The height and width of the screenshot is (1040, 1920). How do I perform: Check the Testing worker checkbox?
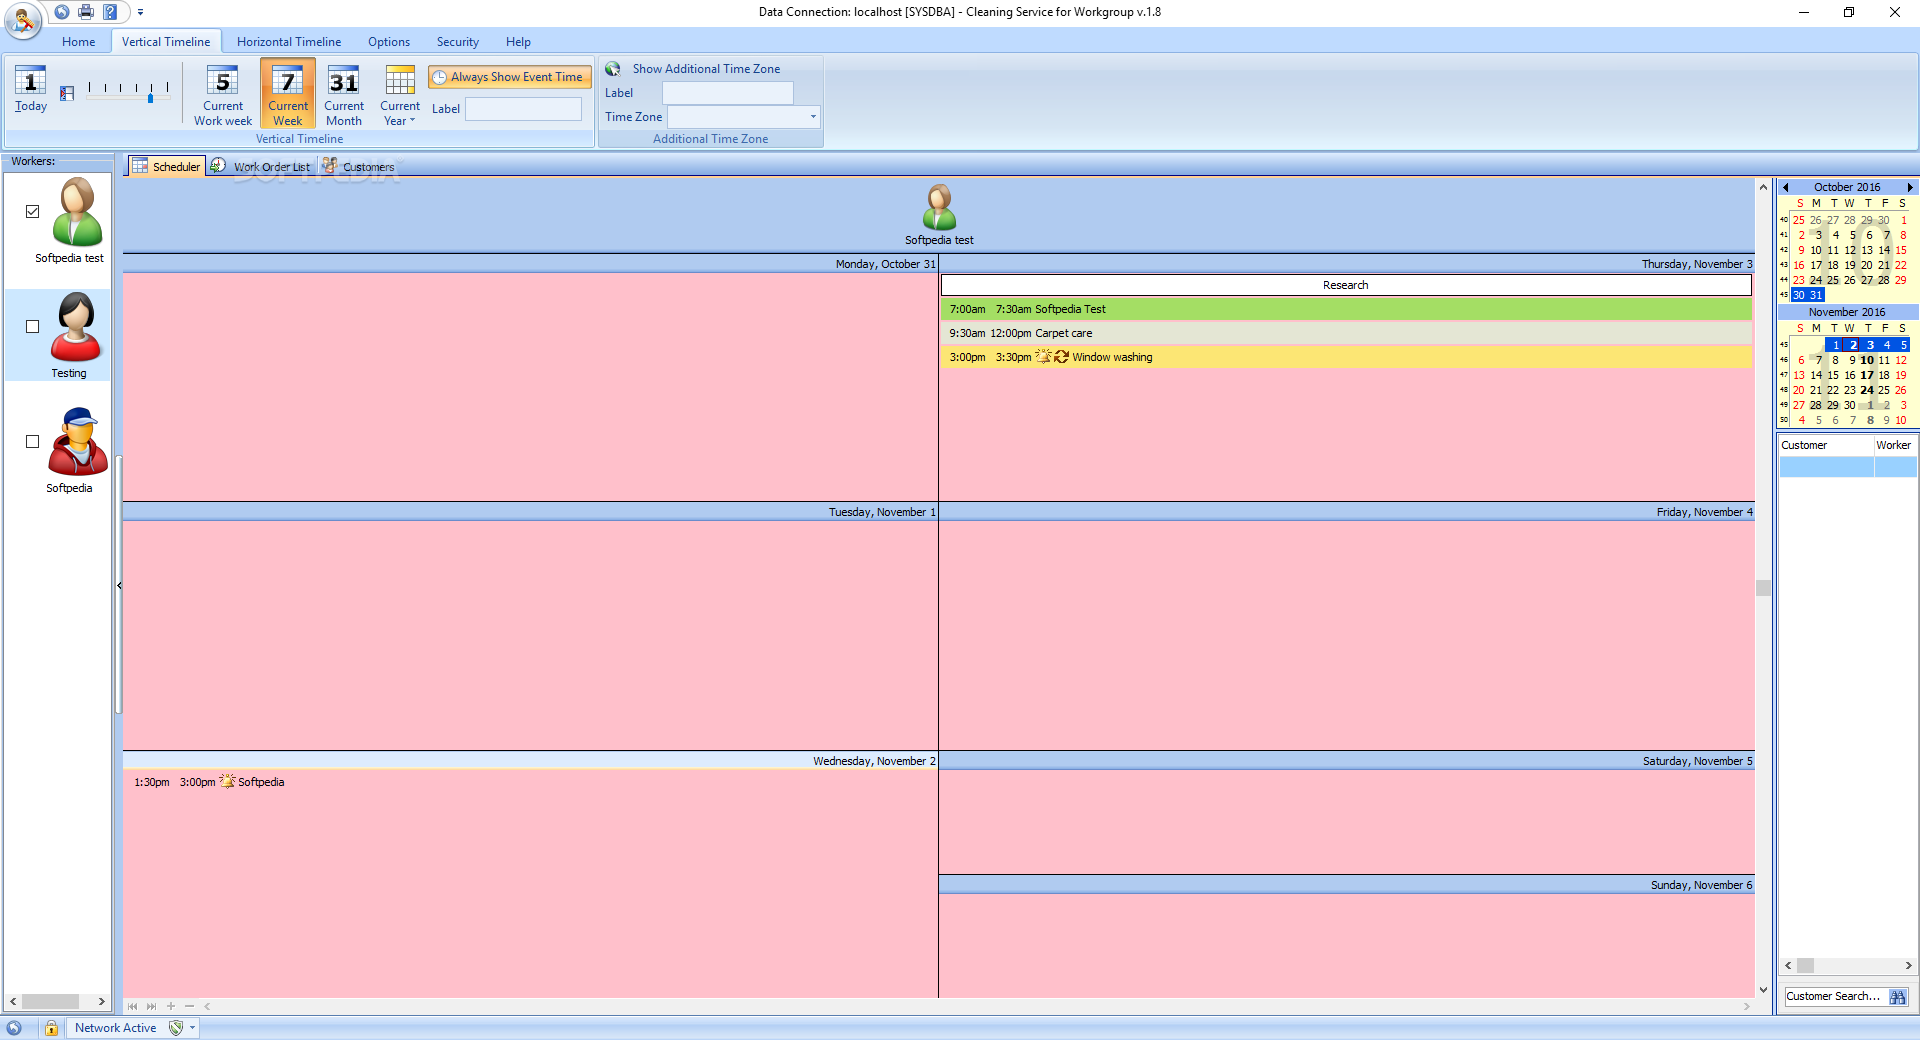pos(32,326)
